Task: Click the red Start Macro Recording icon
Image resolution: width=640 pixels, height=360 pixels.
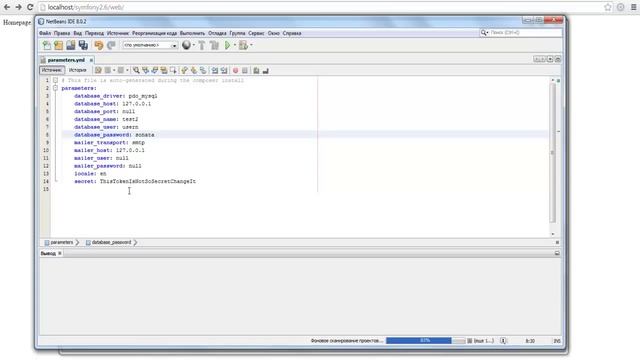Action: pos(236,71)
